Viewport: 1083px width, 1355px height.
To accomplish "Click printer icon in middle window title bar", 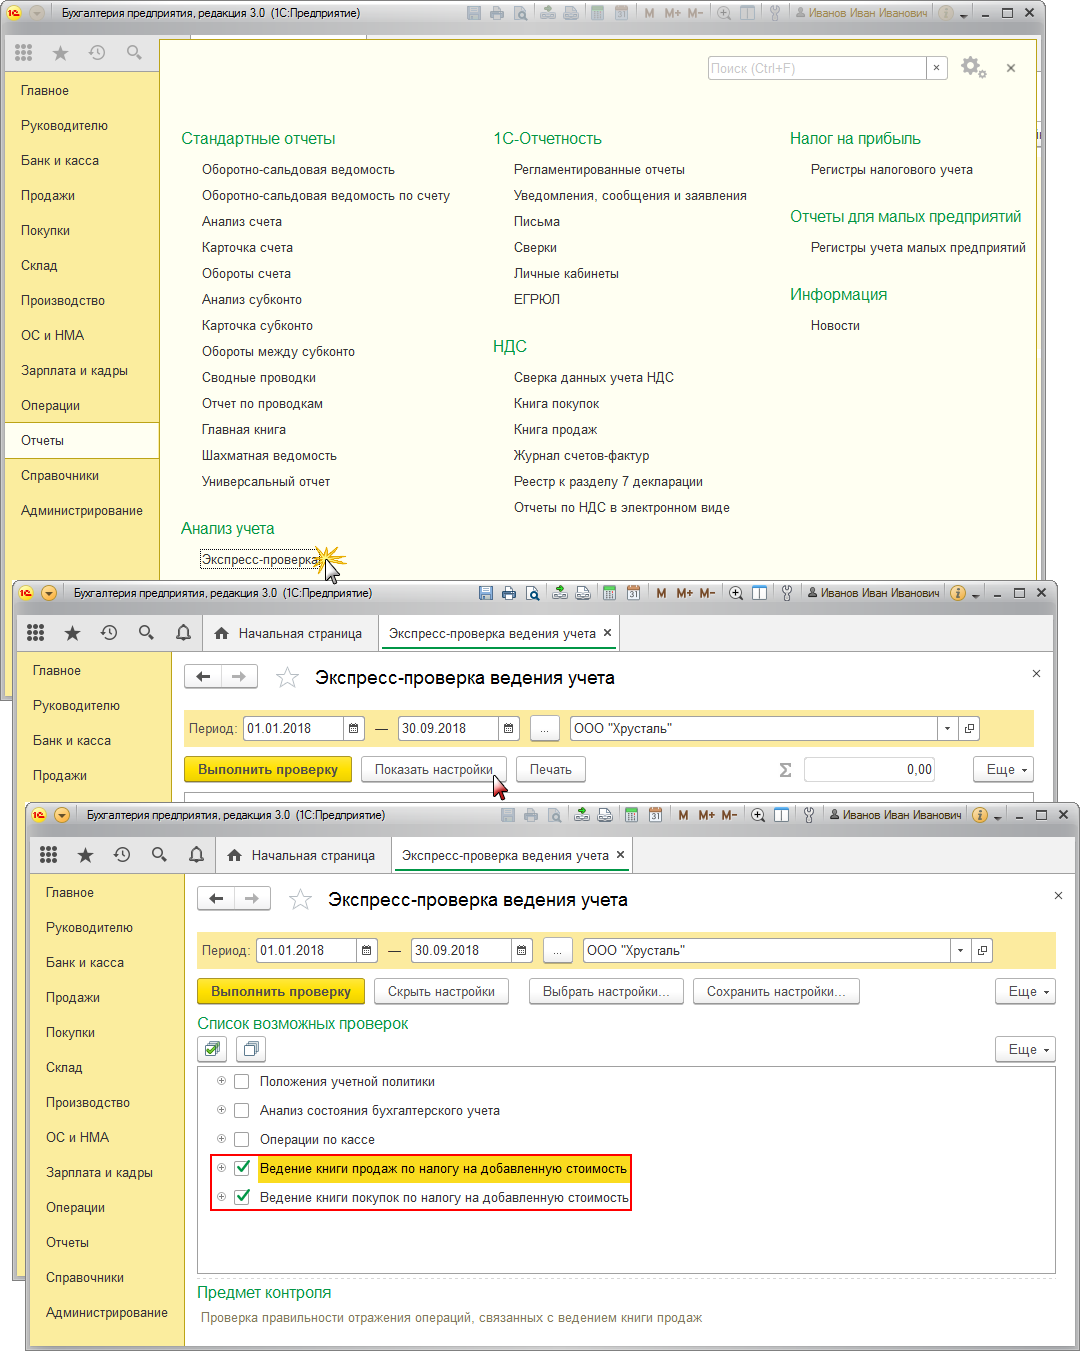I will pos(509,593).
